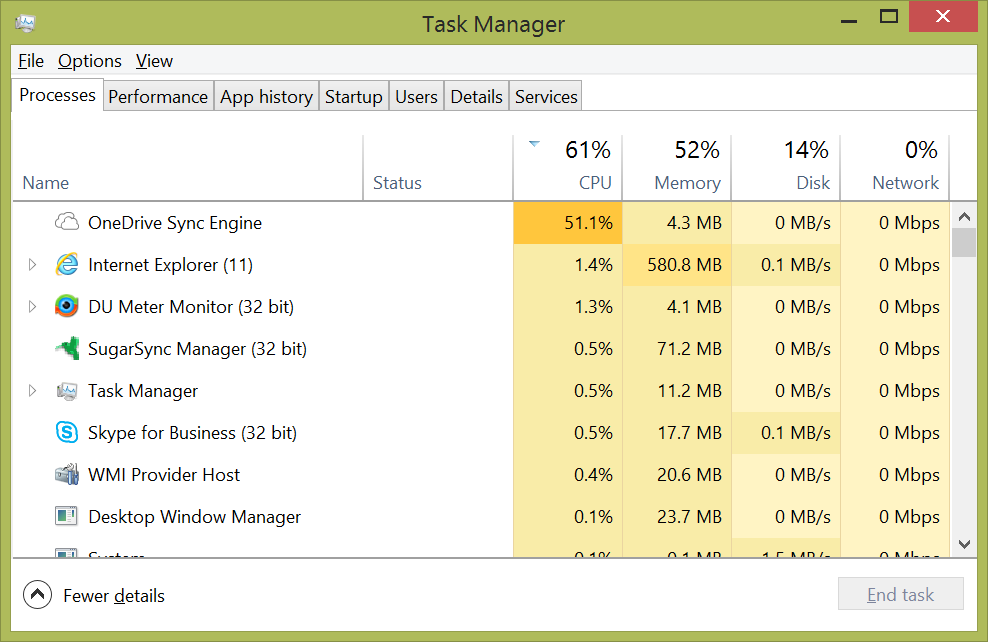
Task: Click the OneDrive Sync Engine cloud icon
Action: tap(67, 222)
